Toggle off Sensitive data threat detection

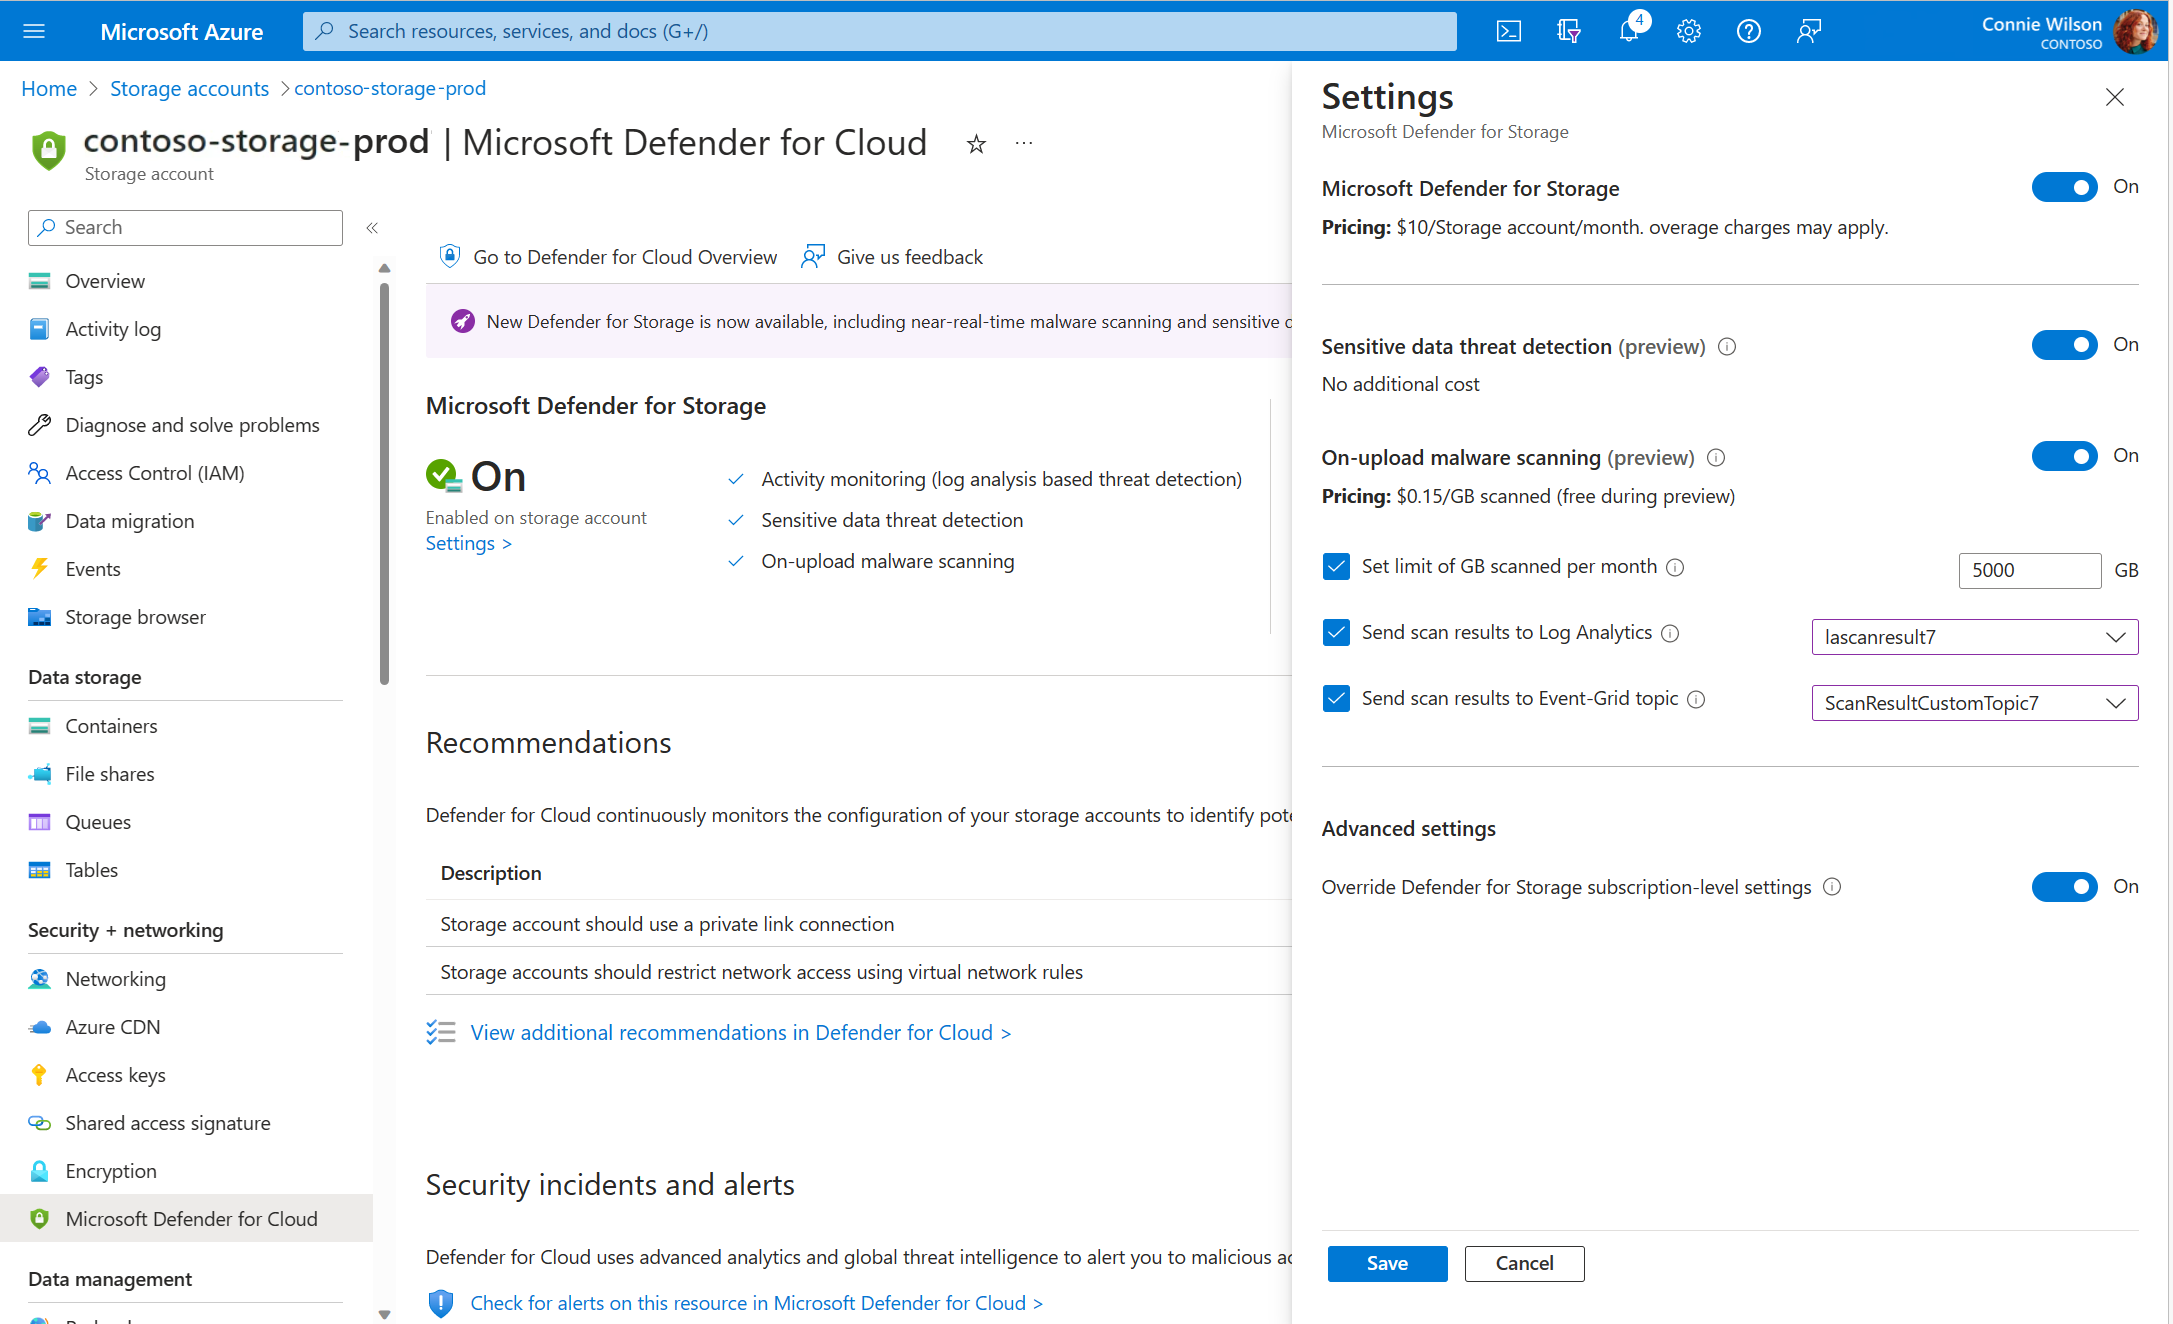[x=2064, y=345]
